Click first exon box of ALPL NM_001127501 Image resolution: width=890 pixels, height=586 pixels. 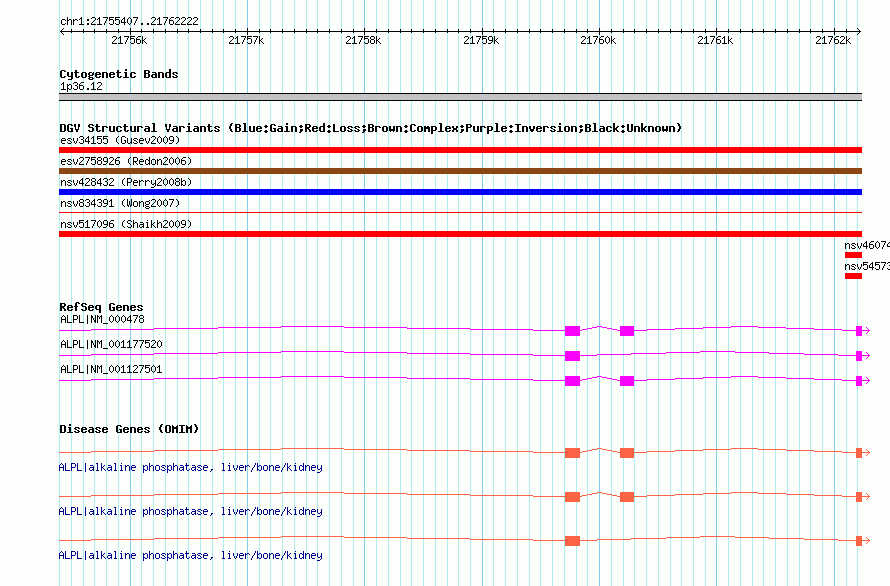[572, 381]
